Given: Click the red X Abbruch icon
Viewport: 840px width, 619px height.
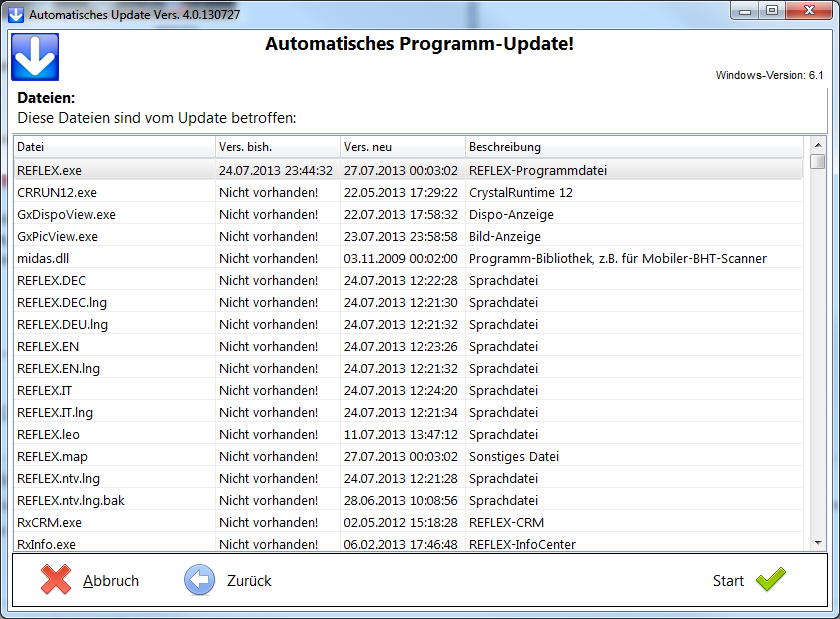Looking at the screenshot, I should point(56,579).
